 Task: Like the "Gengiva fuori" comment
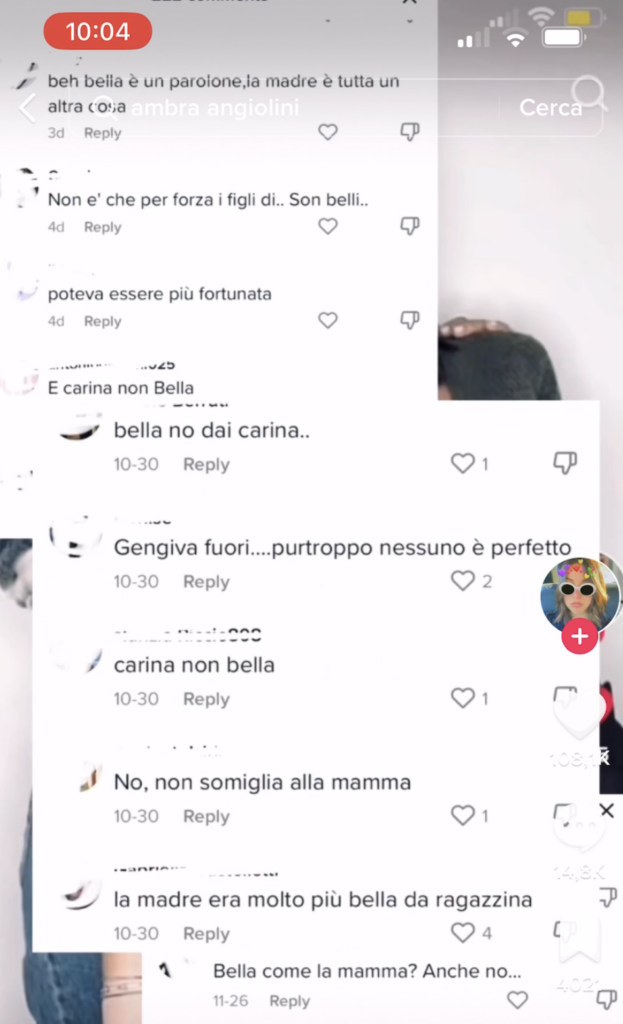[462, 581]
